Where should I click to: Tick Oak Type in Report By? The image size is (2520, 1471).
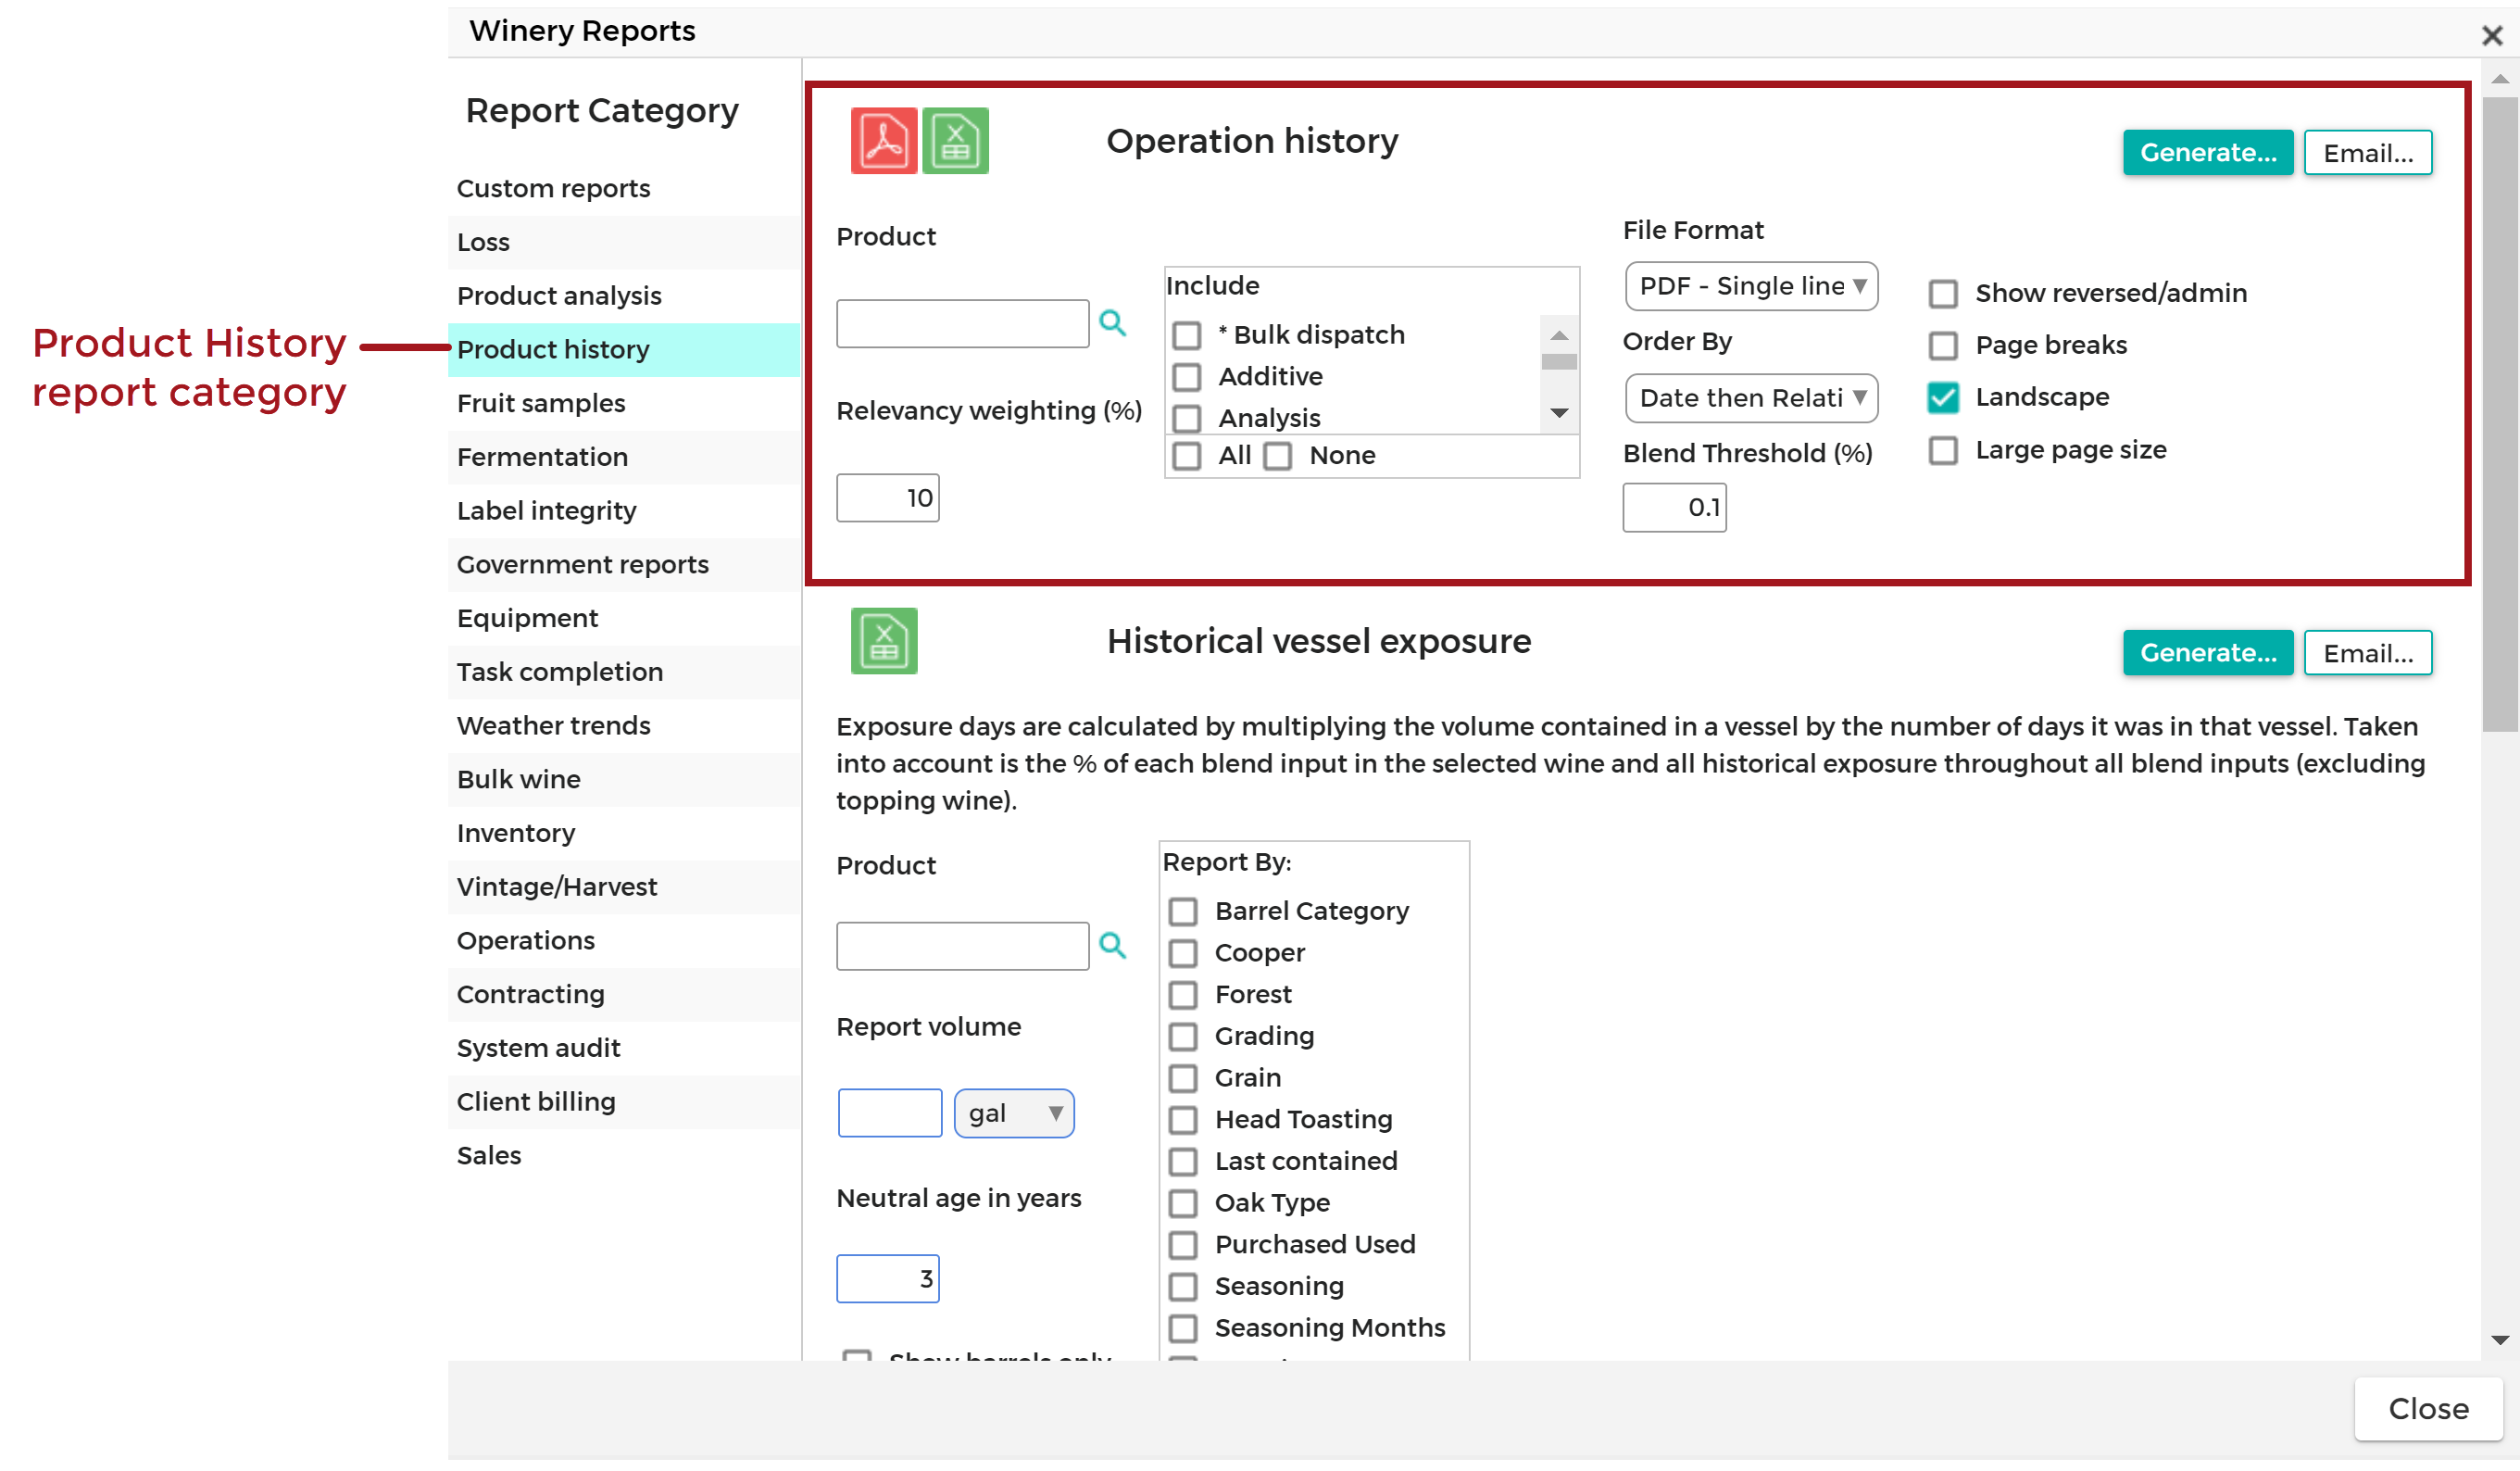pyautogui.click(x=1183, y=1204)
